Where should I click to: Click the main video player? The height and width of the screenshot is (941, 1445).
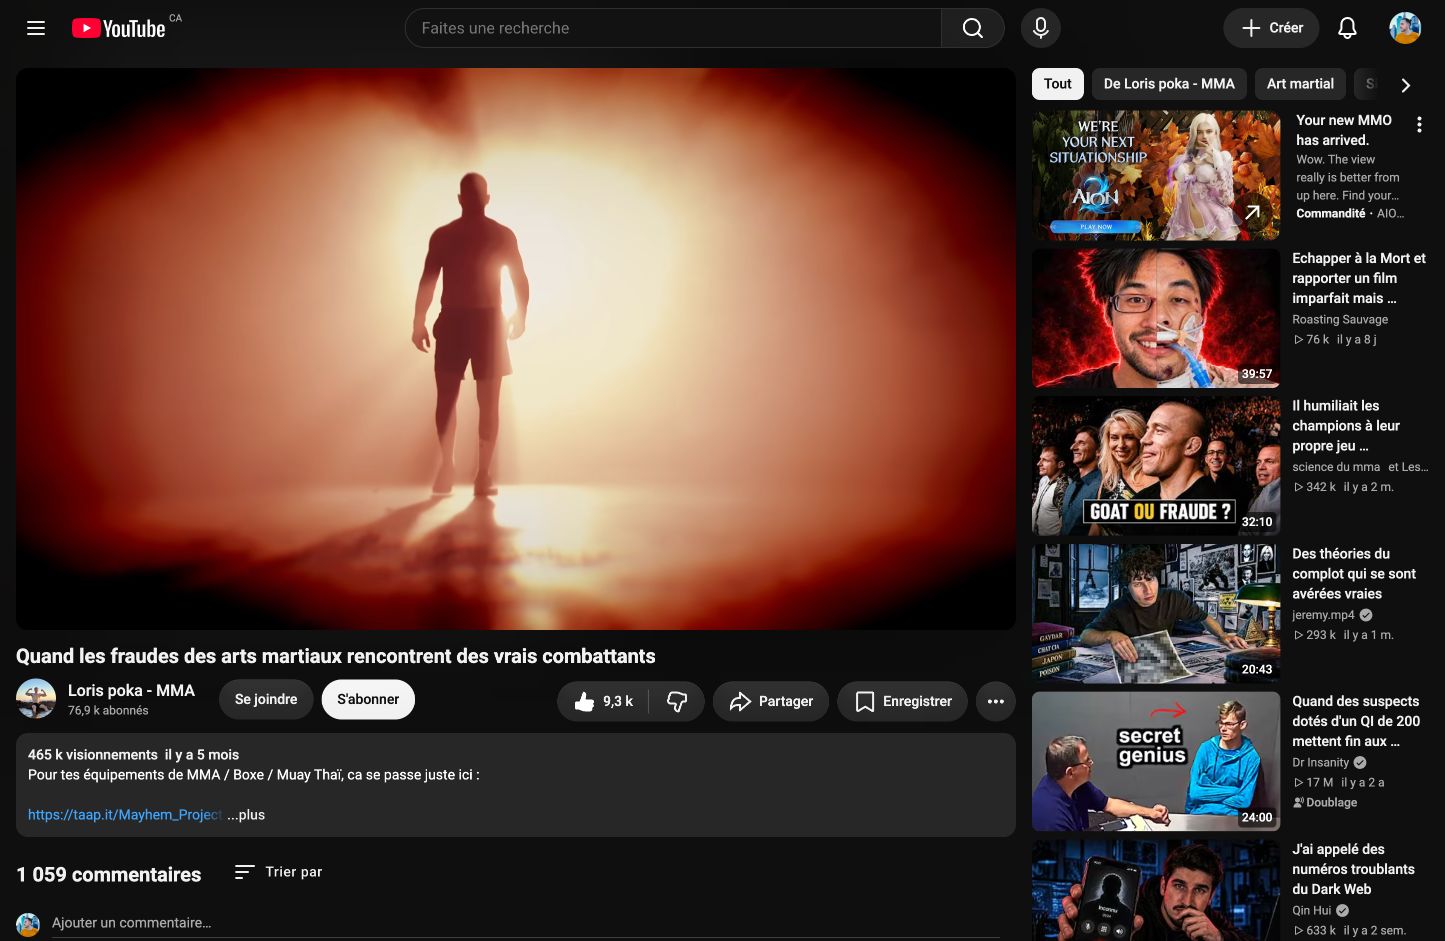tap(516, 349)
